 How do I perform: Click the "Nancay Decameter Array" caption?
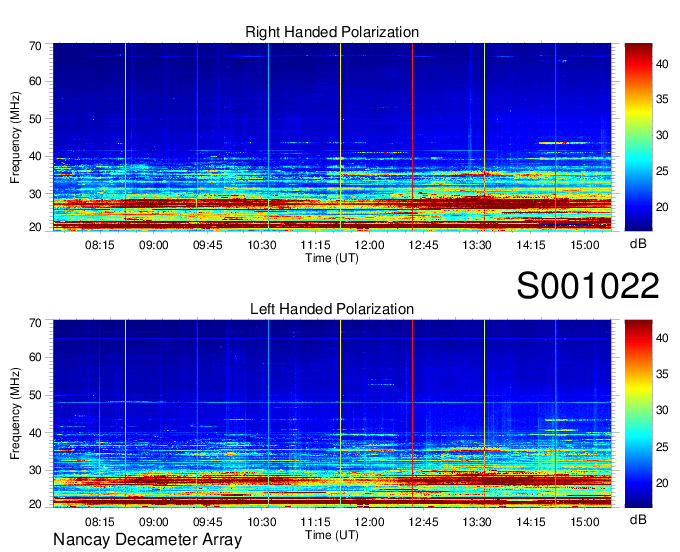pyautogui.click(x=147, y=540)
